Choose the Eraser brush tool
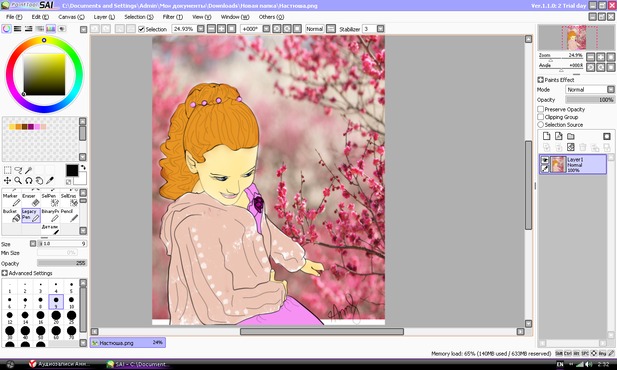Viewport: 617px width, 370px height. [31, 200]
